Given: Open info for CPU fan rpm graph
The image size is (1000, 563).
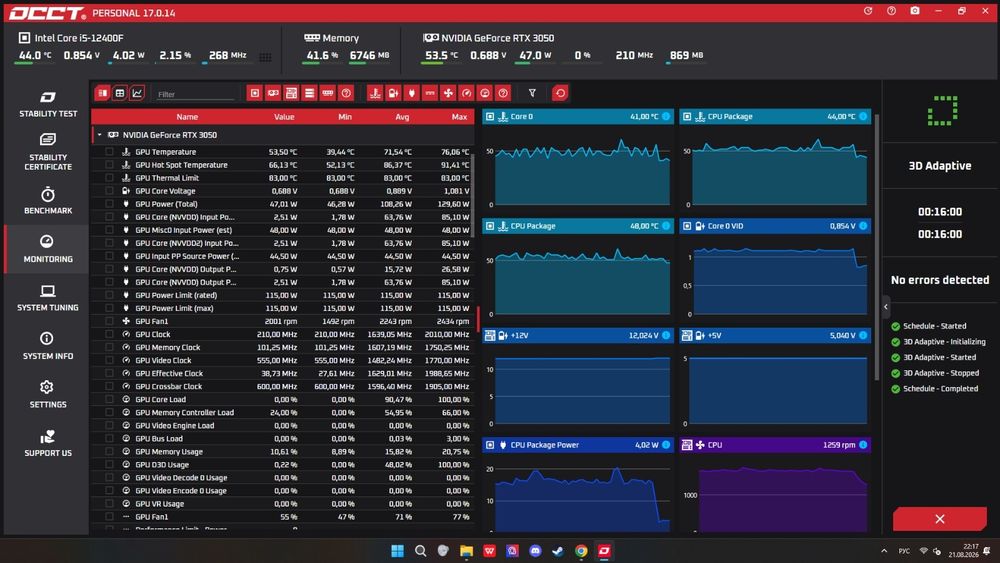Looking at the screenshot, I should coord(863,445).
